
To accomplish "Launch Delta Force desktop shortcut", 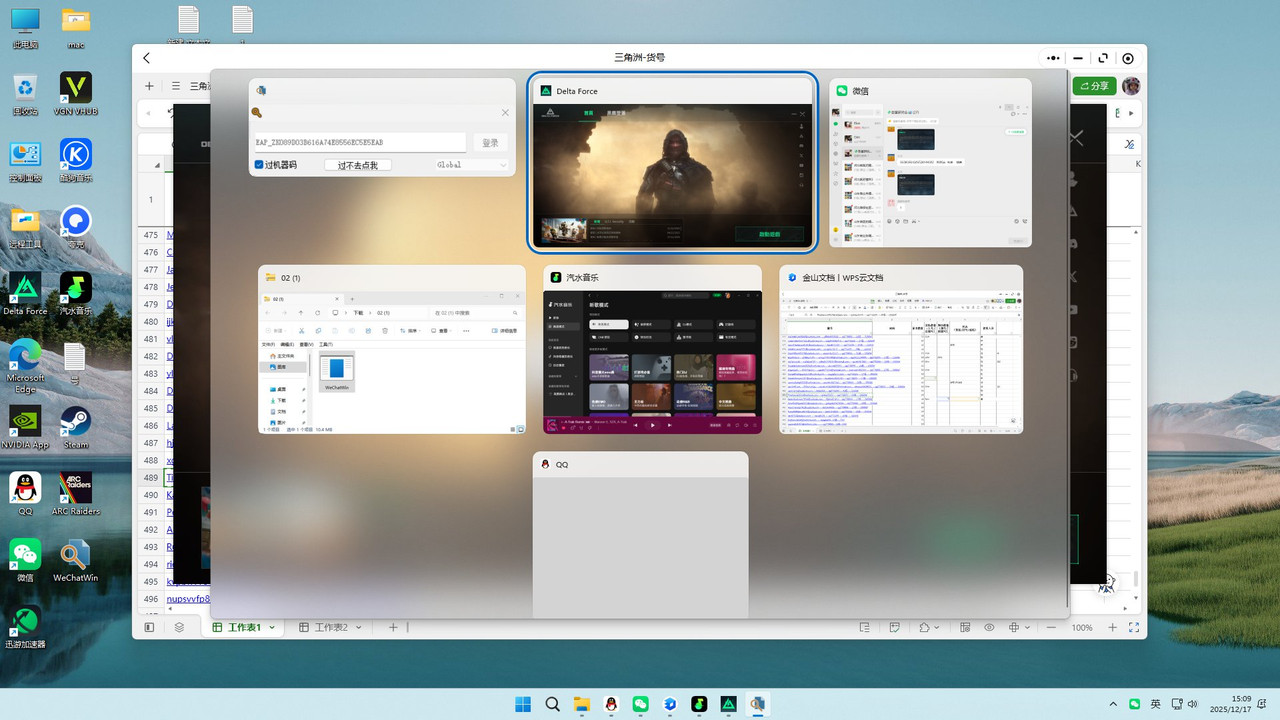I will coord(25,294).
